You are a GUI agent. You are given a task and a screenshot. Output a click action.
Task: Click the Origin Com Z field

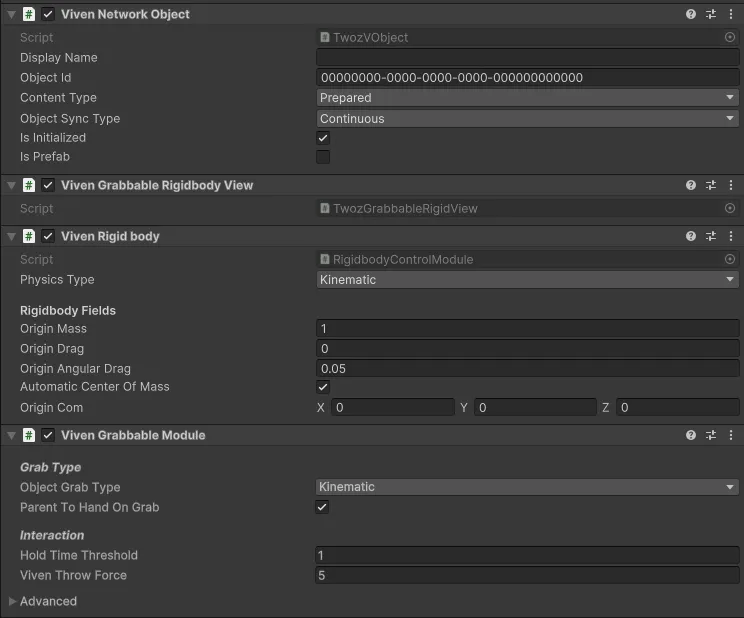pyautogui.click(x=678, y=407)
